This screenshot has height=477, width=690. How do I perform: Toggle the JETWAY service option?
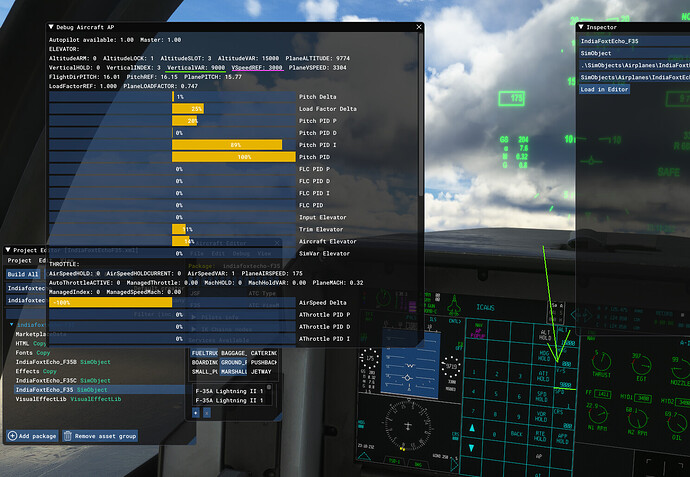pos(264,372)
